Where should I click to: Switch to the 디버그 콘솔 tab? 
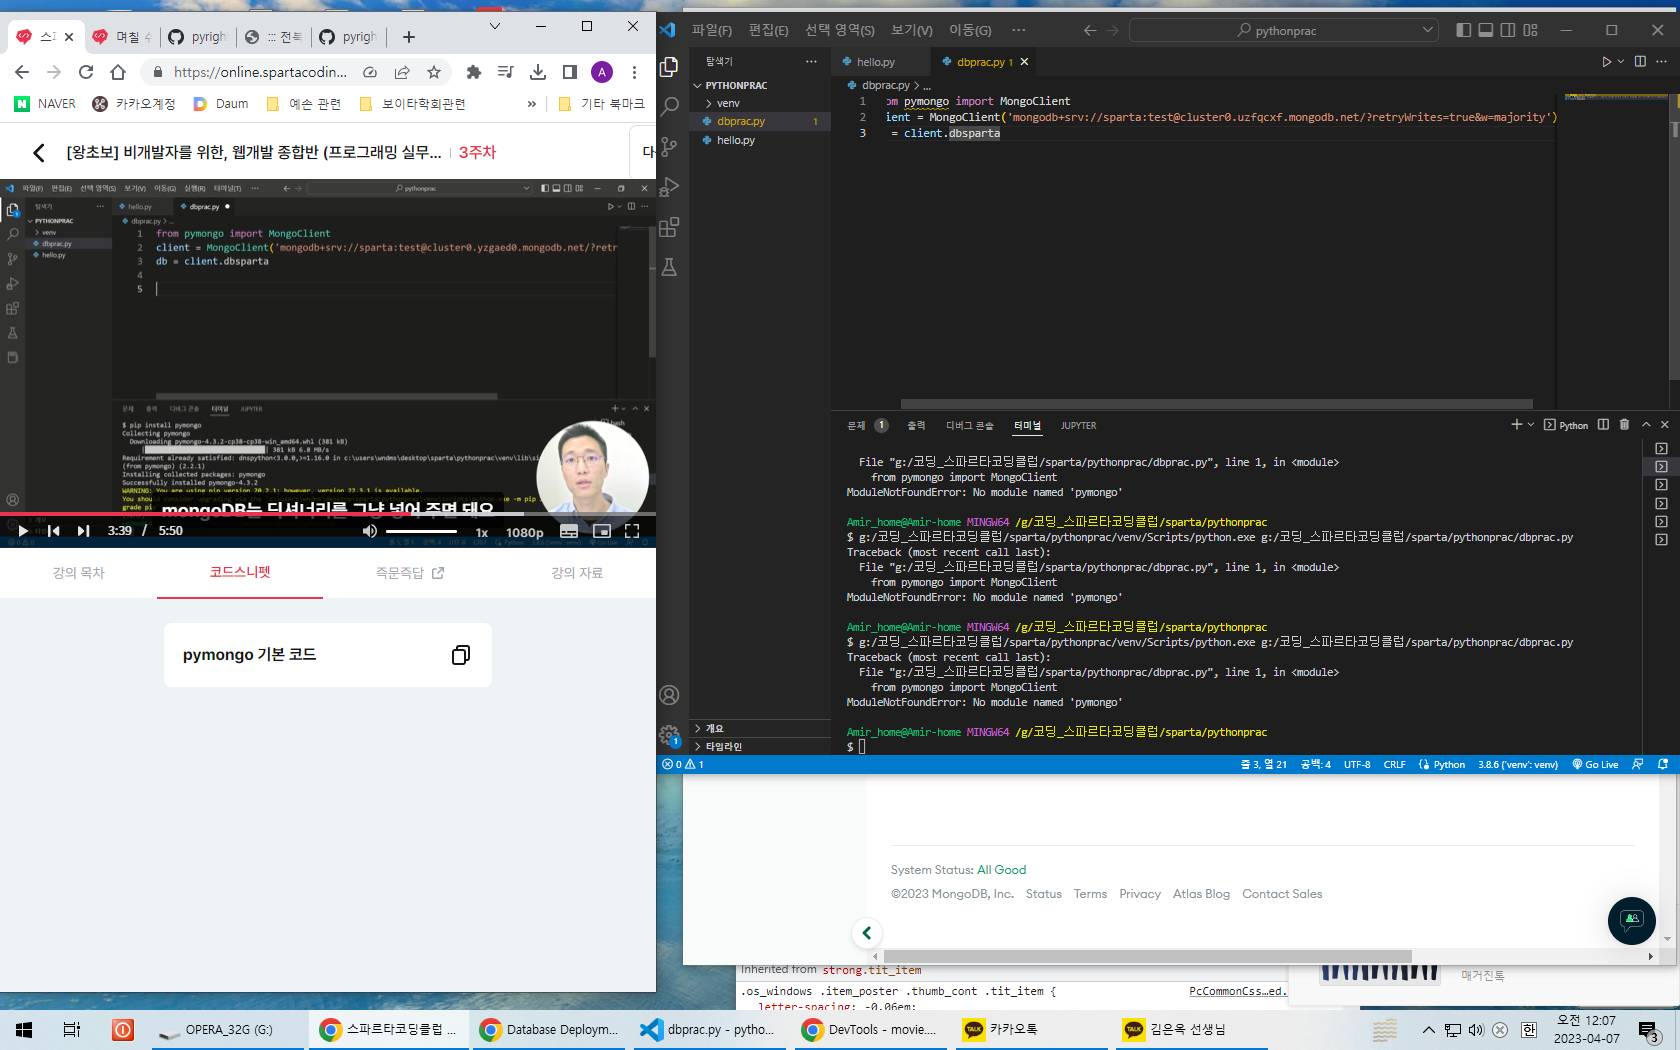[970, 426]
